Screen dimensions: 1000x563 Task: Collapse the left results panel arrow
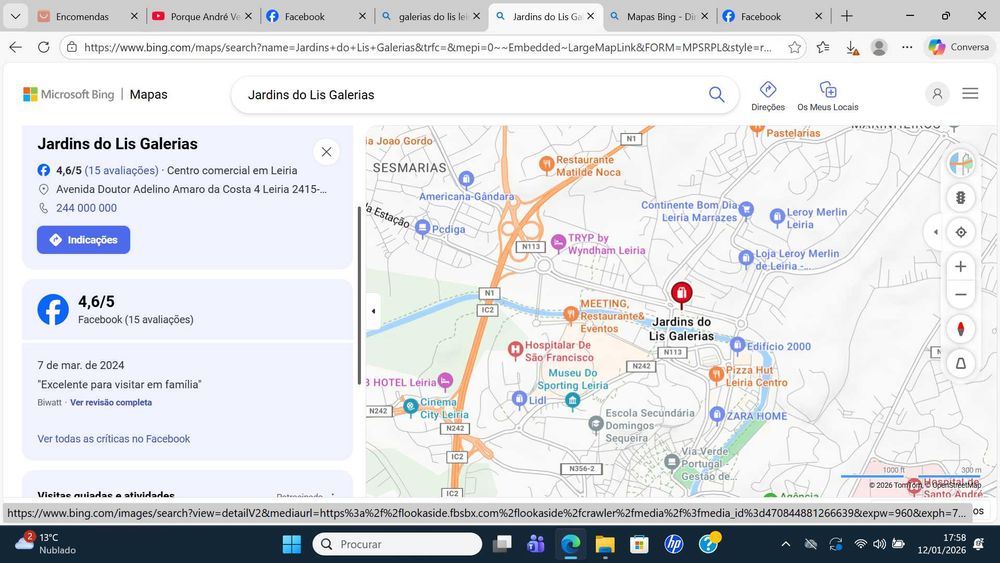tap(373, 311)
